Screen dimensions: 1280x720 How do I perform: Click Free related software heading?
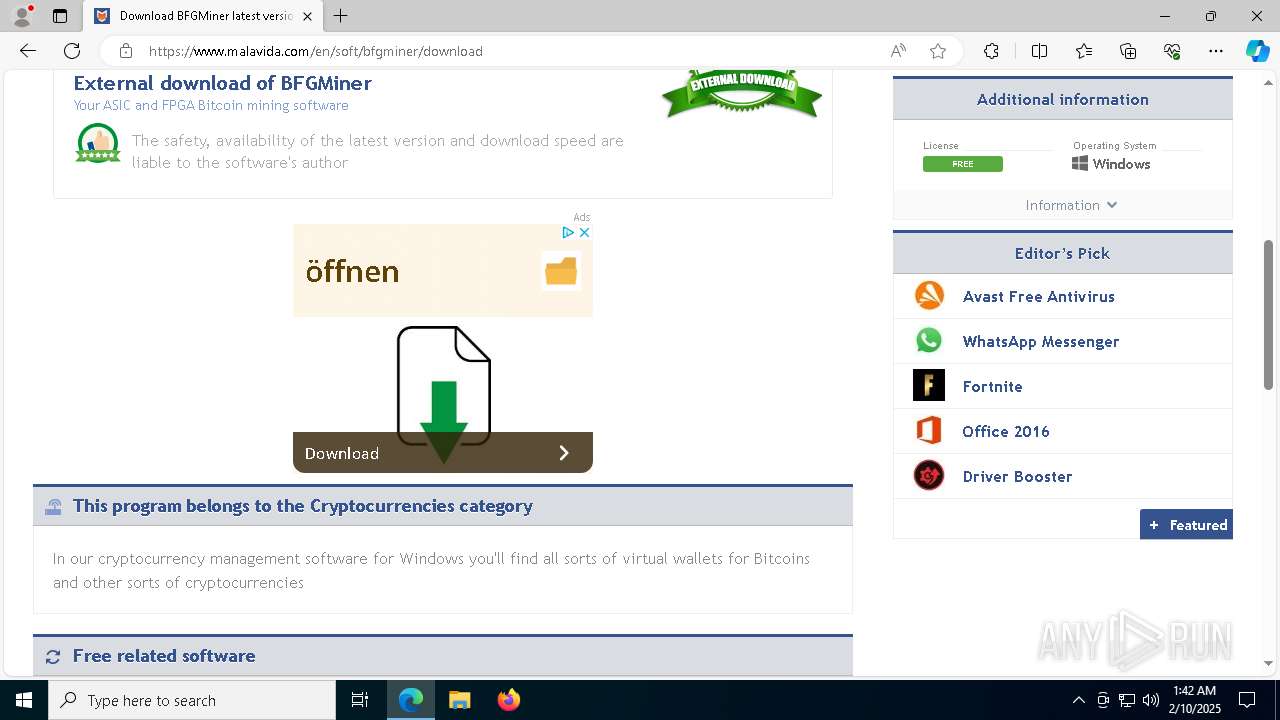coord(164,656)
